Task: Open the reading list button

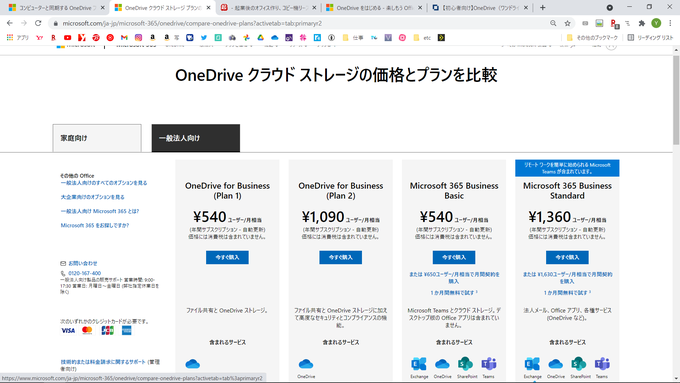Action: click(x=651, y=38)
